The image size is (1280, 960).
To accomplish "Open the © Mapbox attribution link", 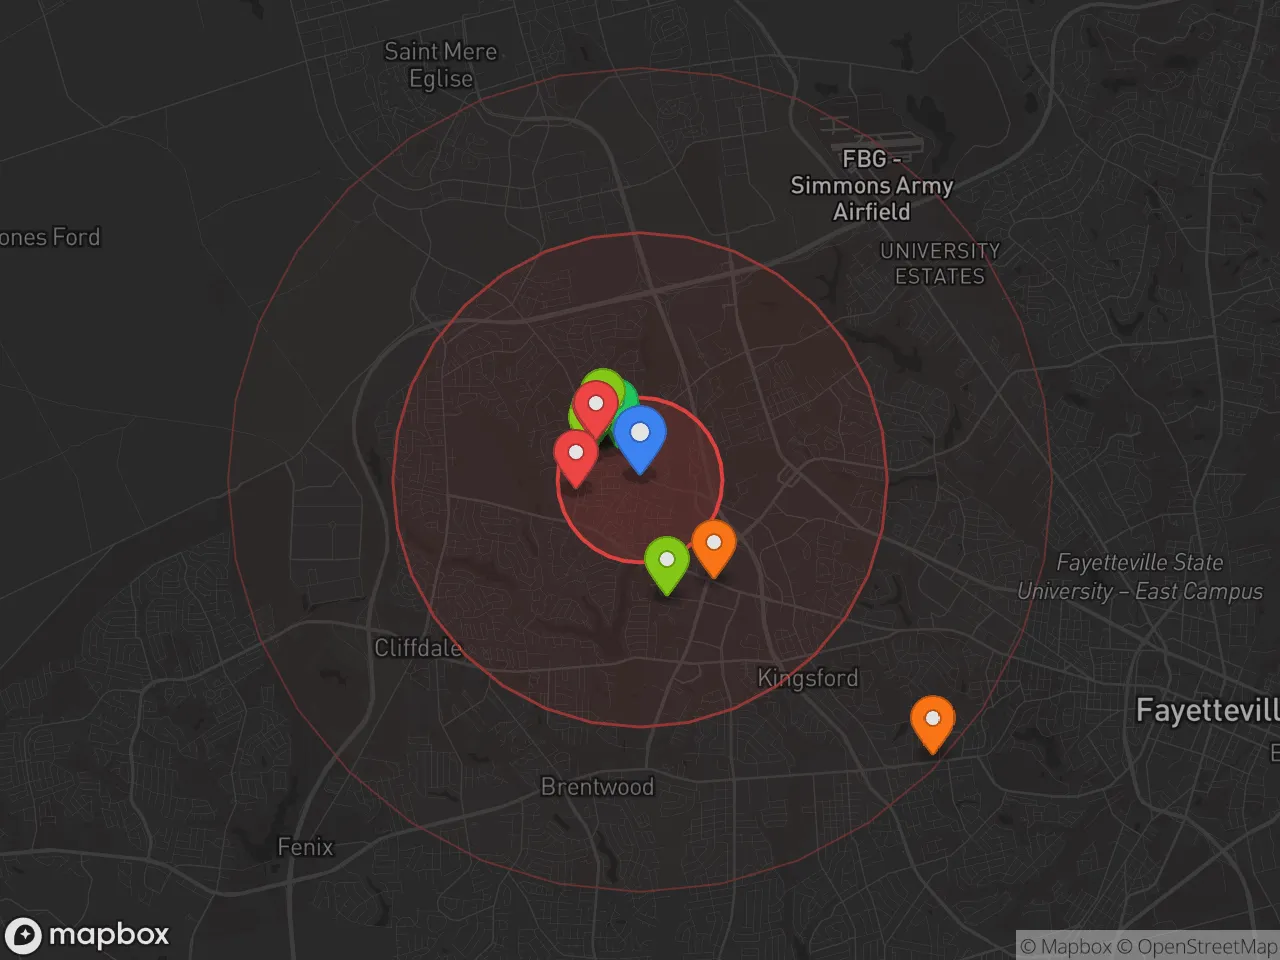I will (1066, 946).
